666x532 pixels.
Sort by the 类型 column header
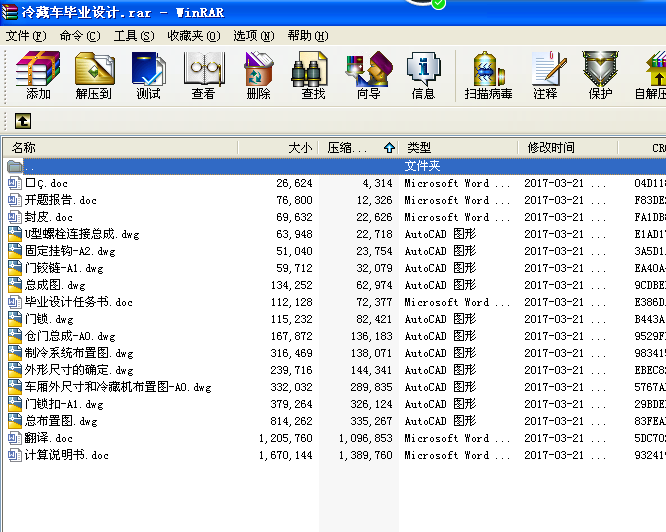(458, 148)
